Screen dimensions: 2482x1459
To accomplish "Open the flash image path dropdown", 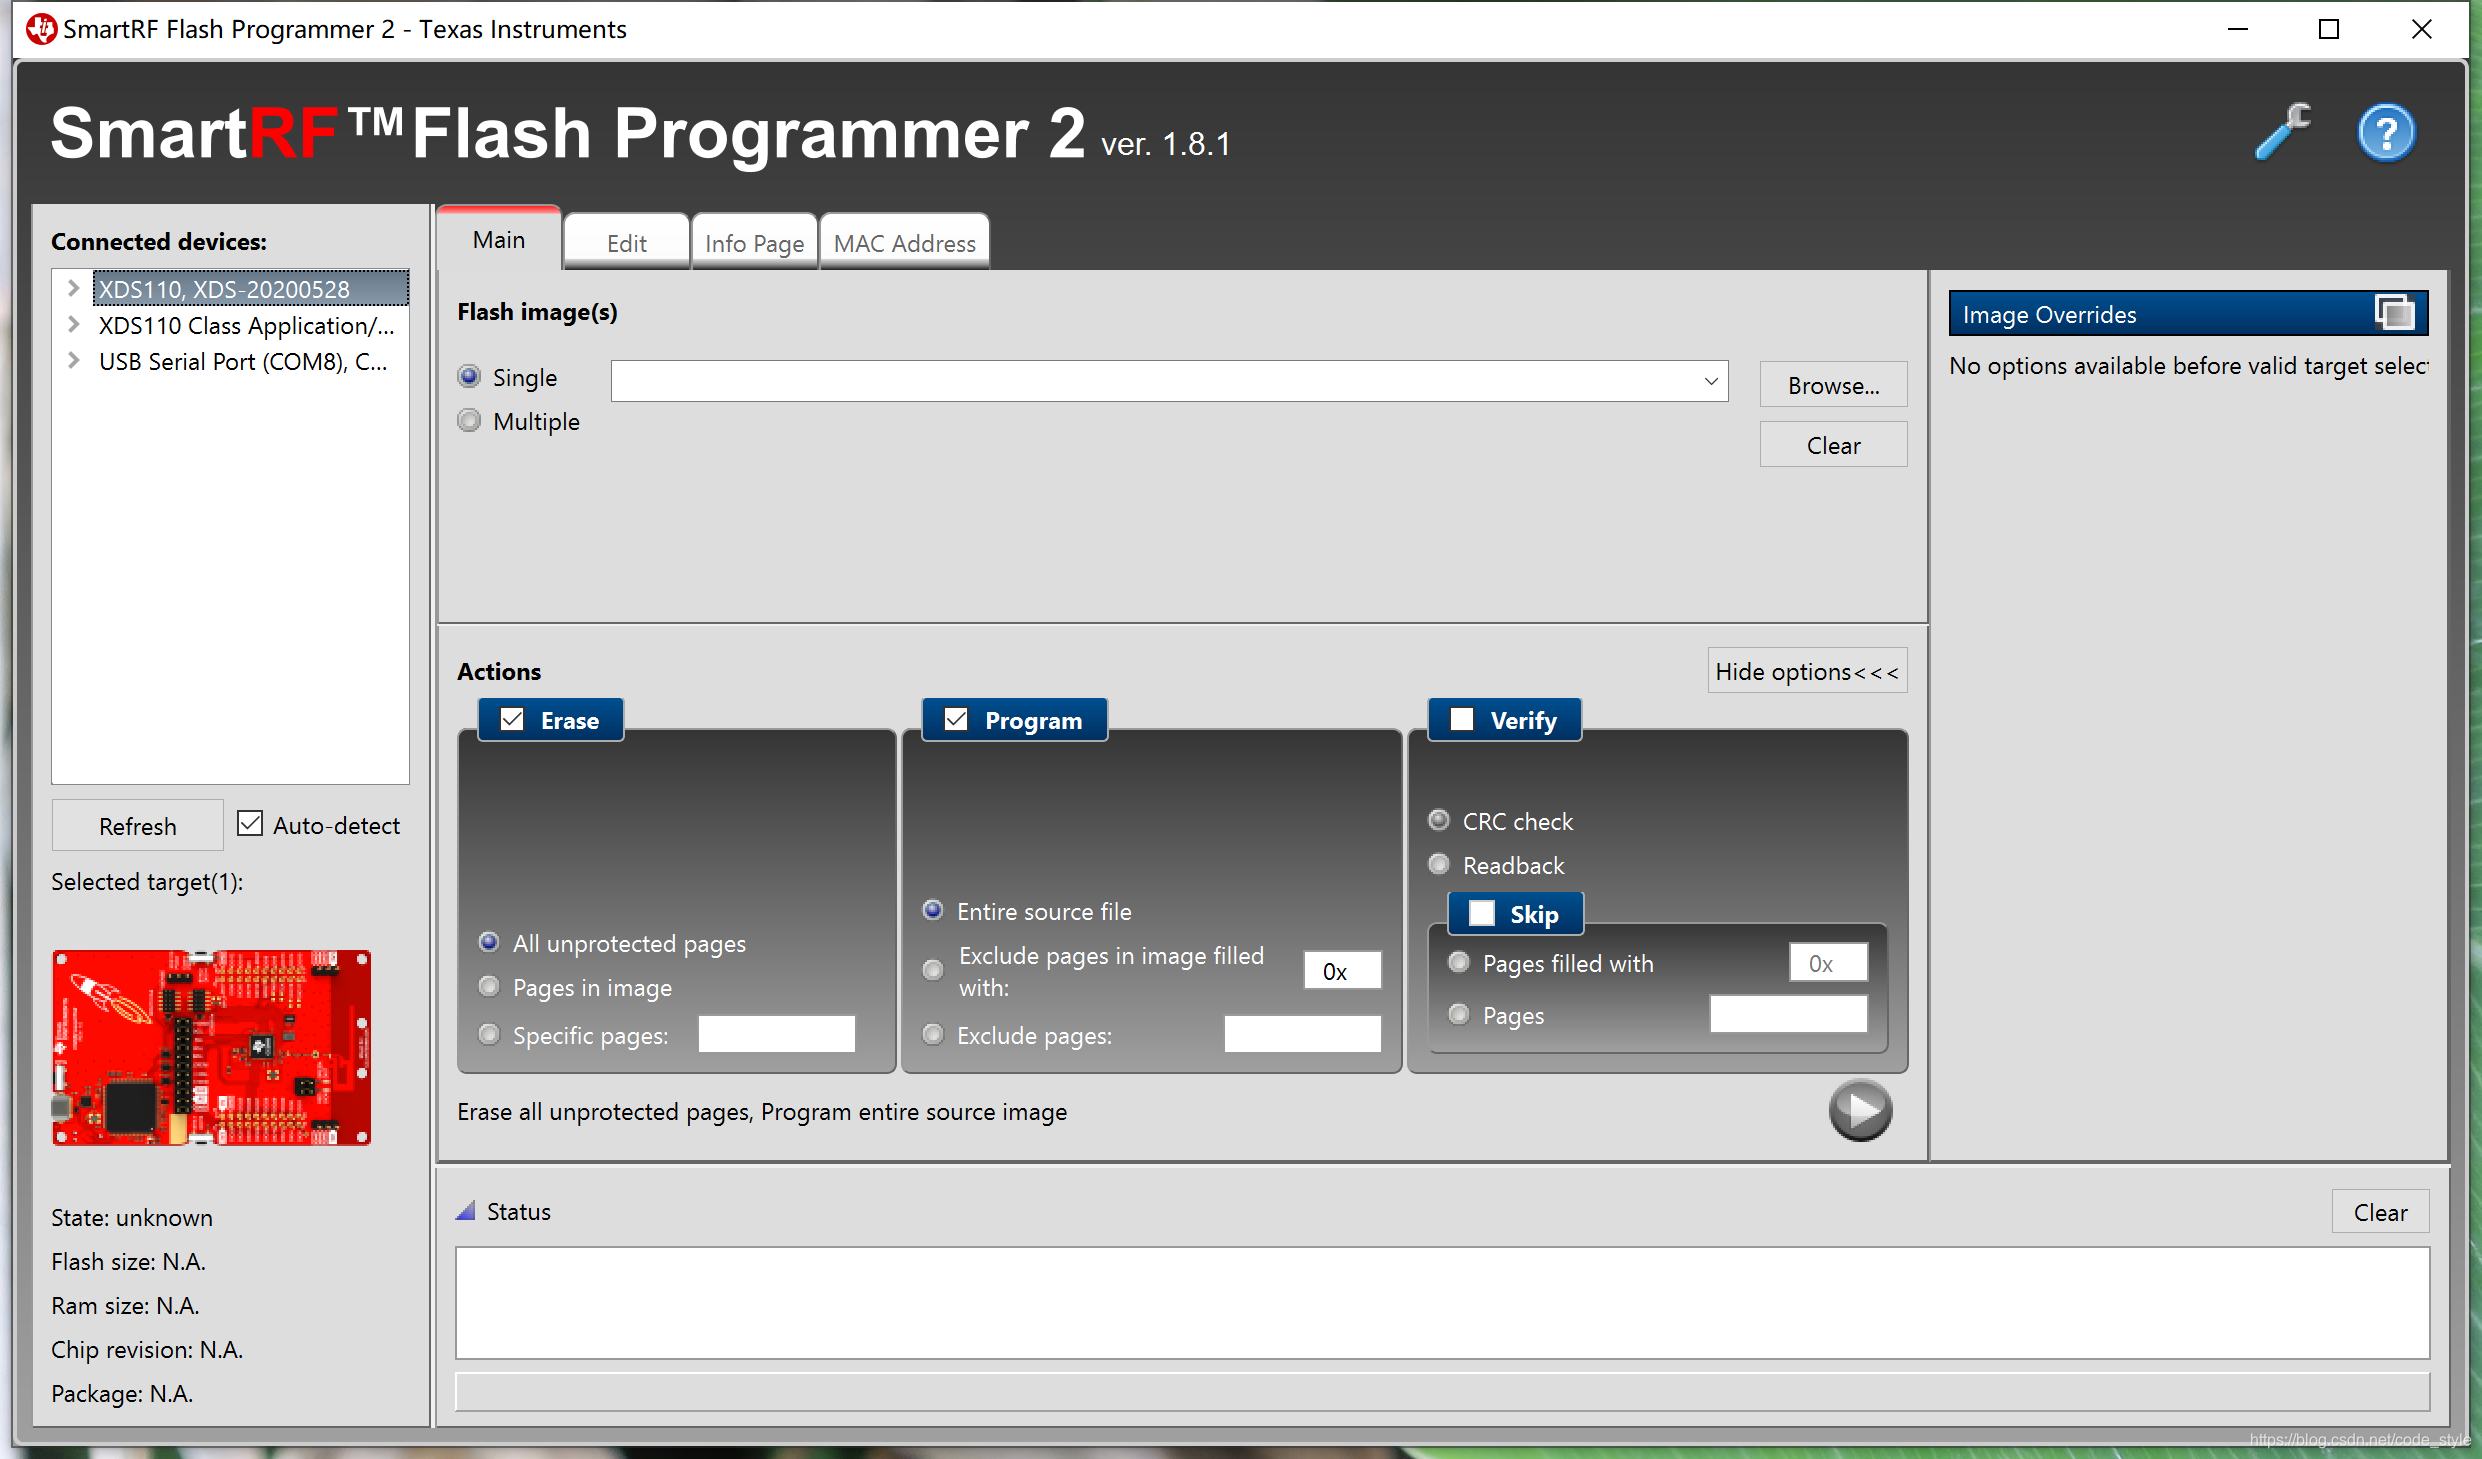I will tap(1711, 381).
